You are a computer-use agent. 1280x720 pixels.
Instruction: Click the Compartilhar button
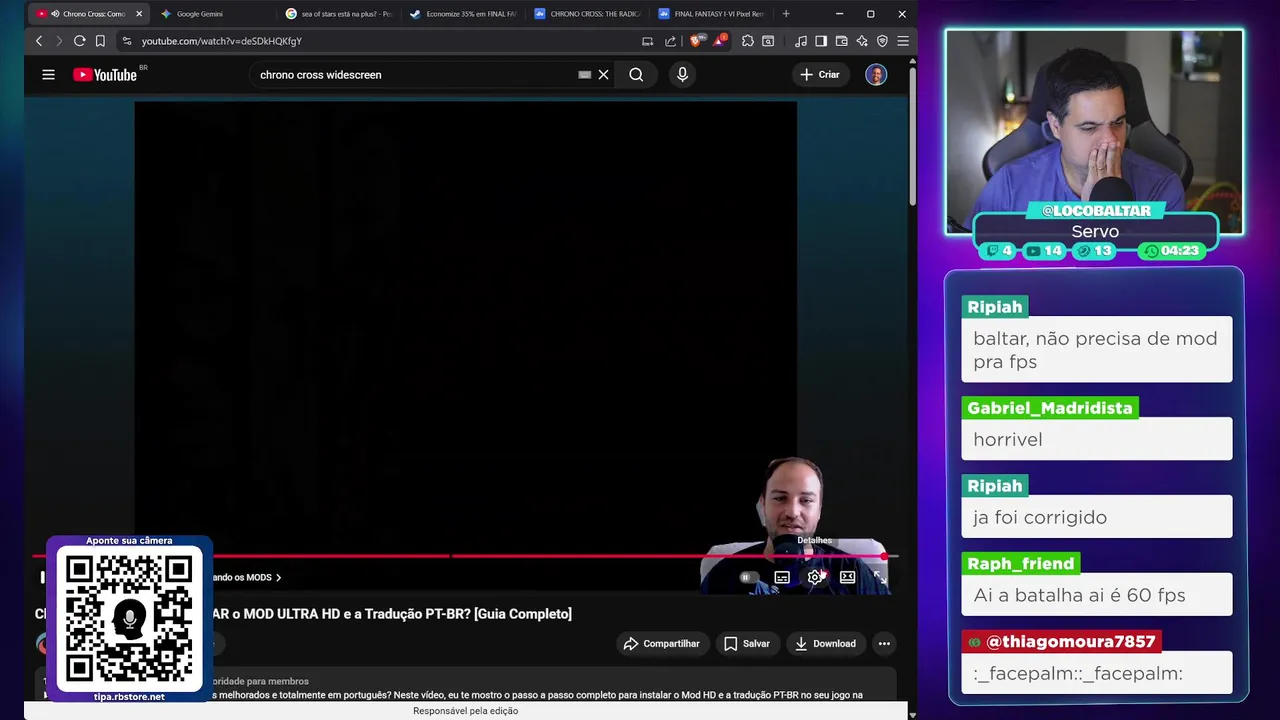(661, 644)
